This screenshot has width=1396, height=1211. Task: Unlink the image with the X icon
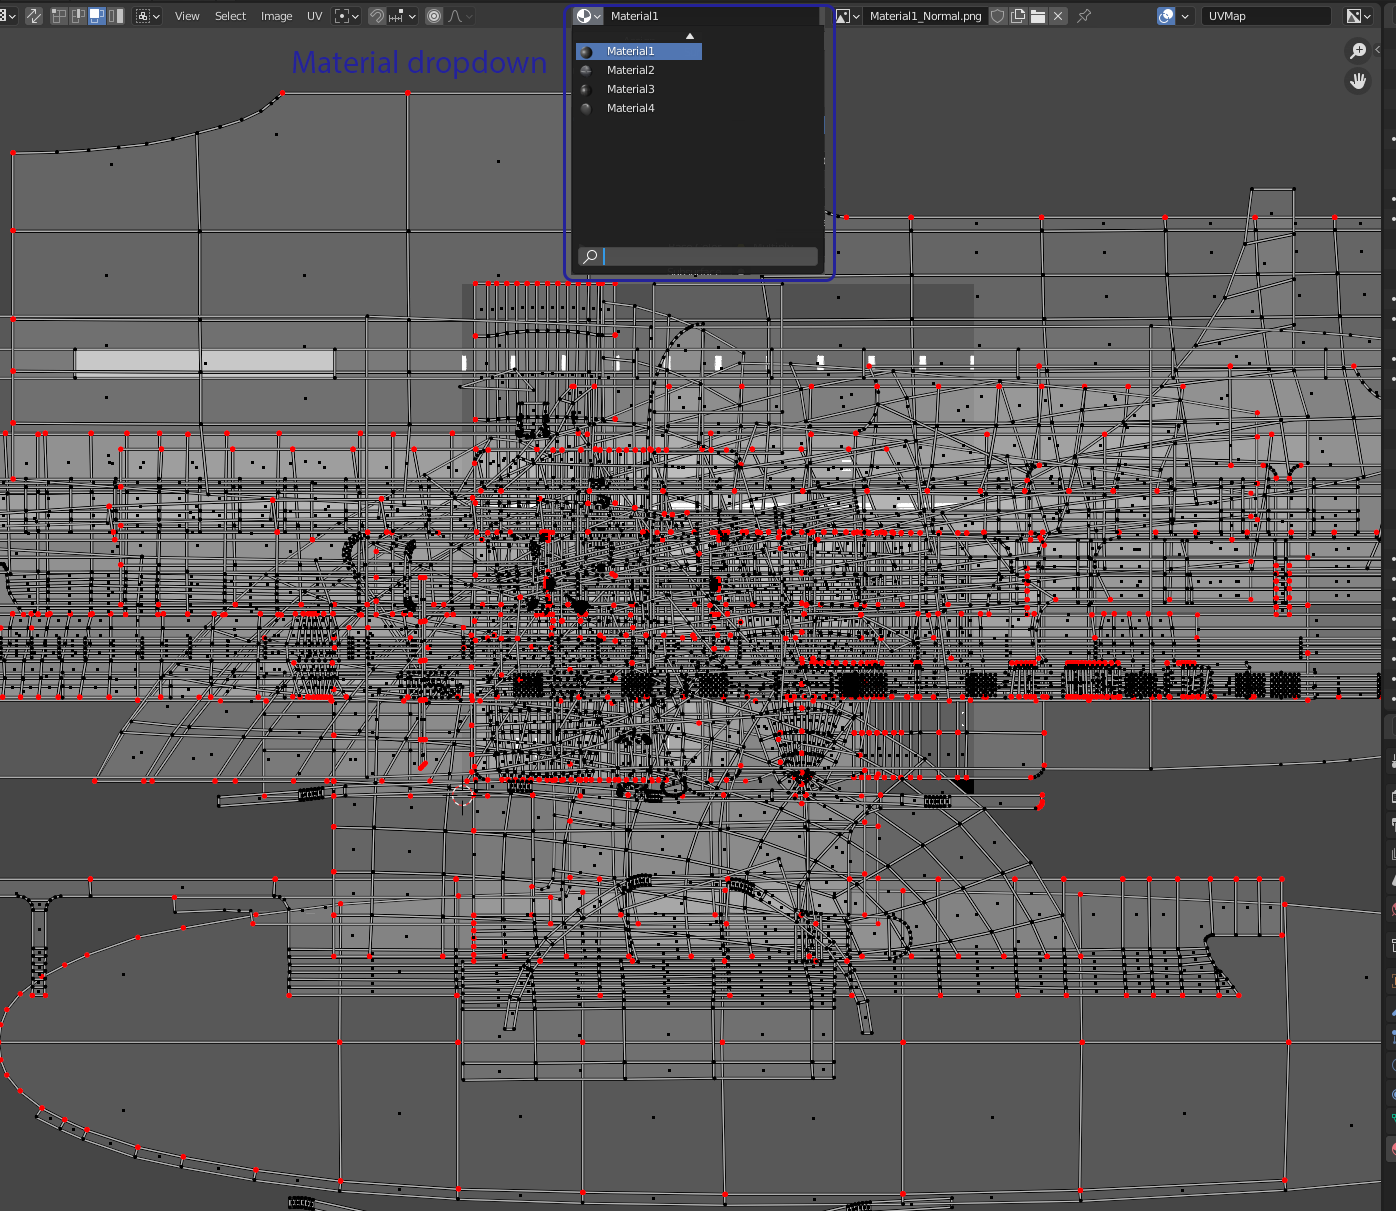1058,16
